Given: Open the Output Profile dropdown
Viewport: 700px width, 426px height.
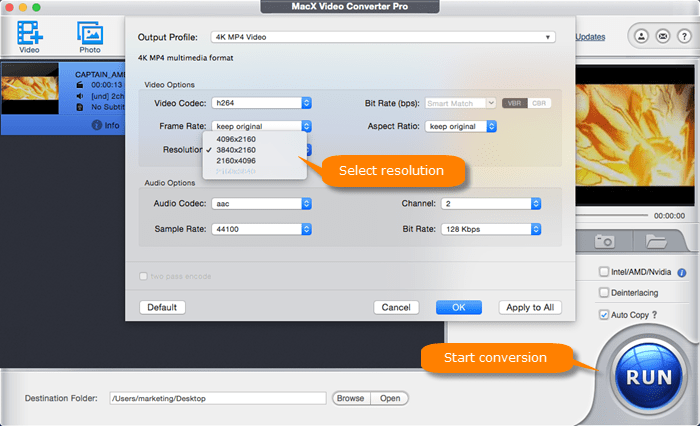Looking at the screenshot, I should pos(383,37).
